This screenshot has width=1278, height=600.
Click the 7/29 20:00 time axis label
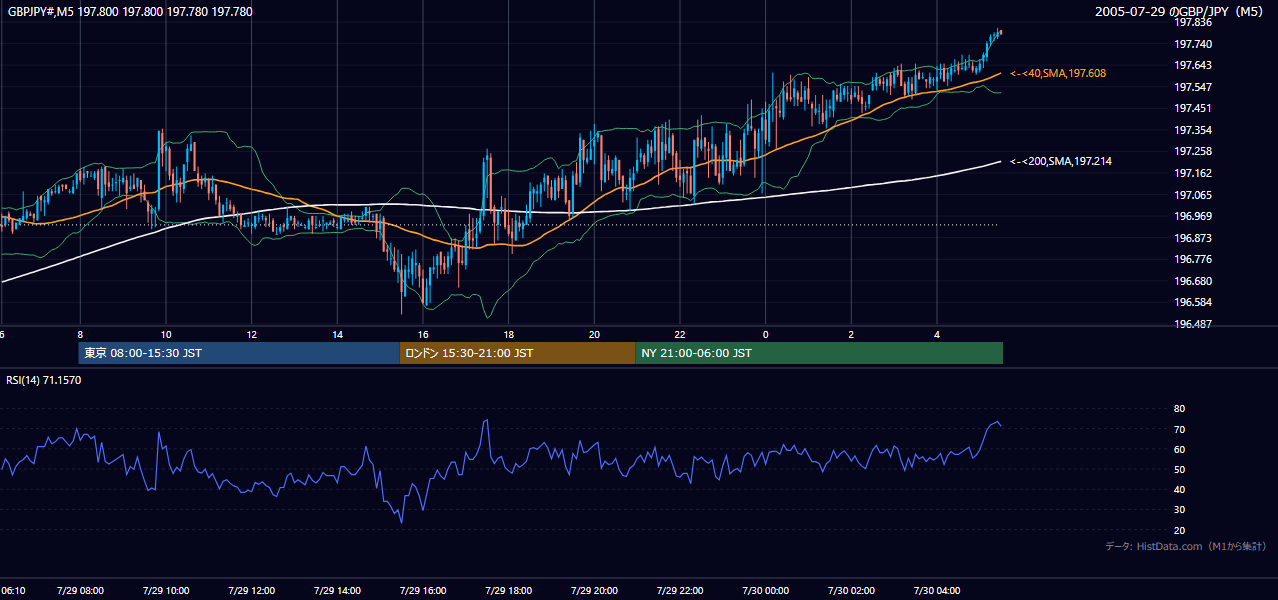tap(595, 590)
